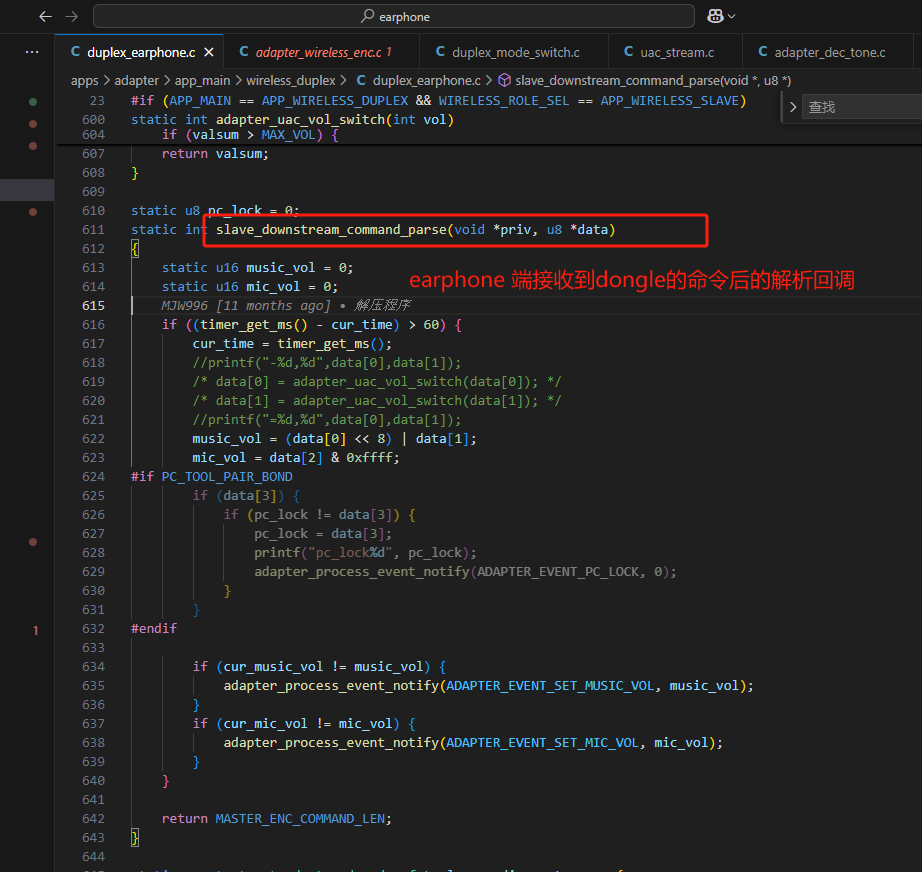Click the C file icon on duplex_earphone.c tab
The width and height of the screenshot is (922, 872).
tap(75, 52)
